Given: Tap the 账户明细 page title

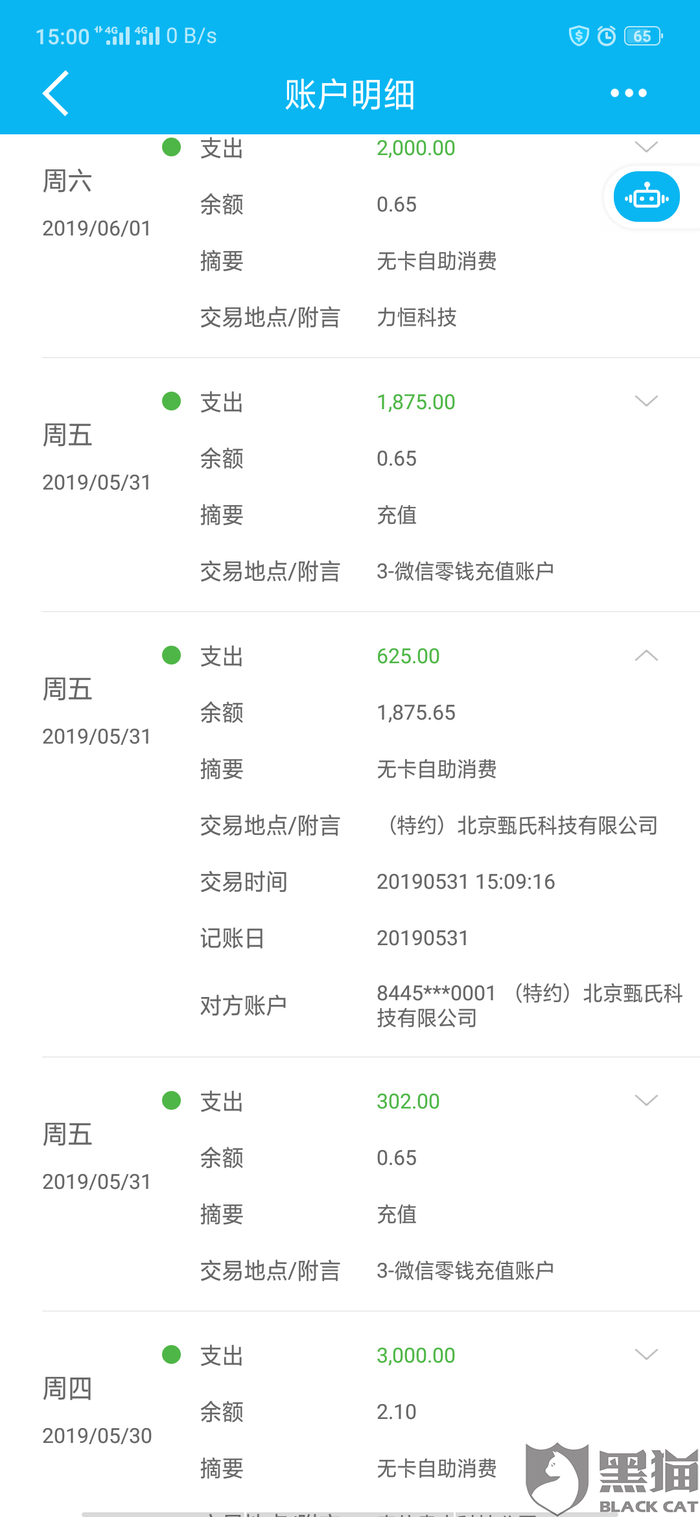Looking at the screenshot, I should 349,94.
